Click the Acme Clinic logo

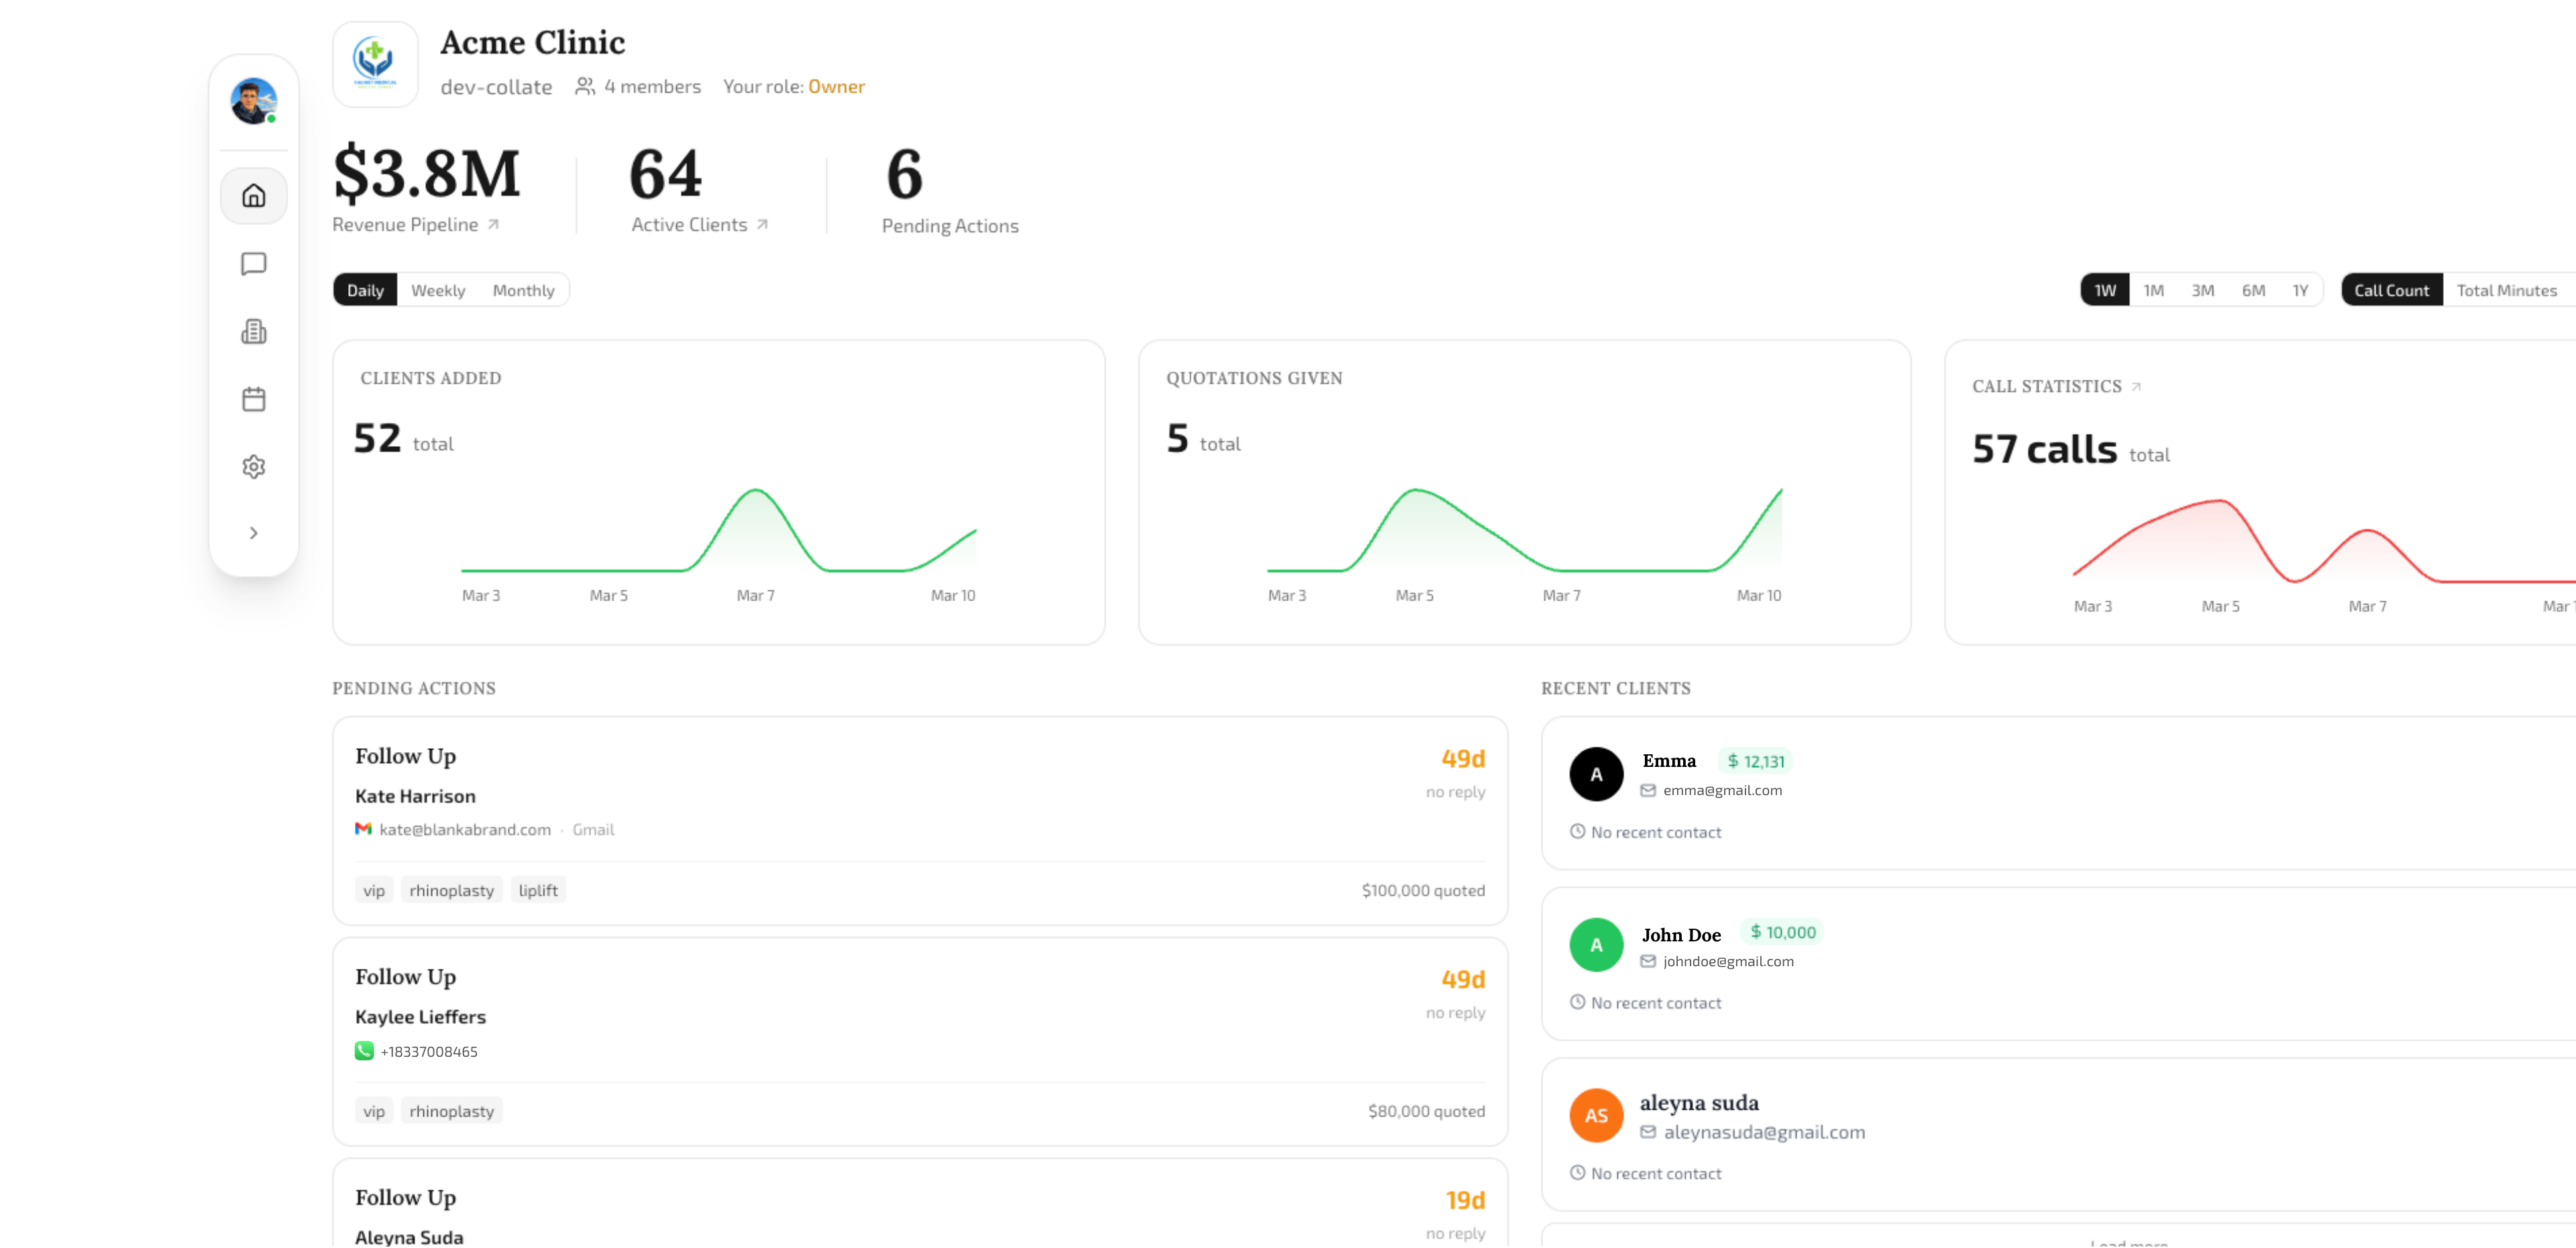coord(375,64)
